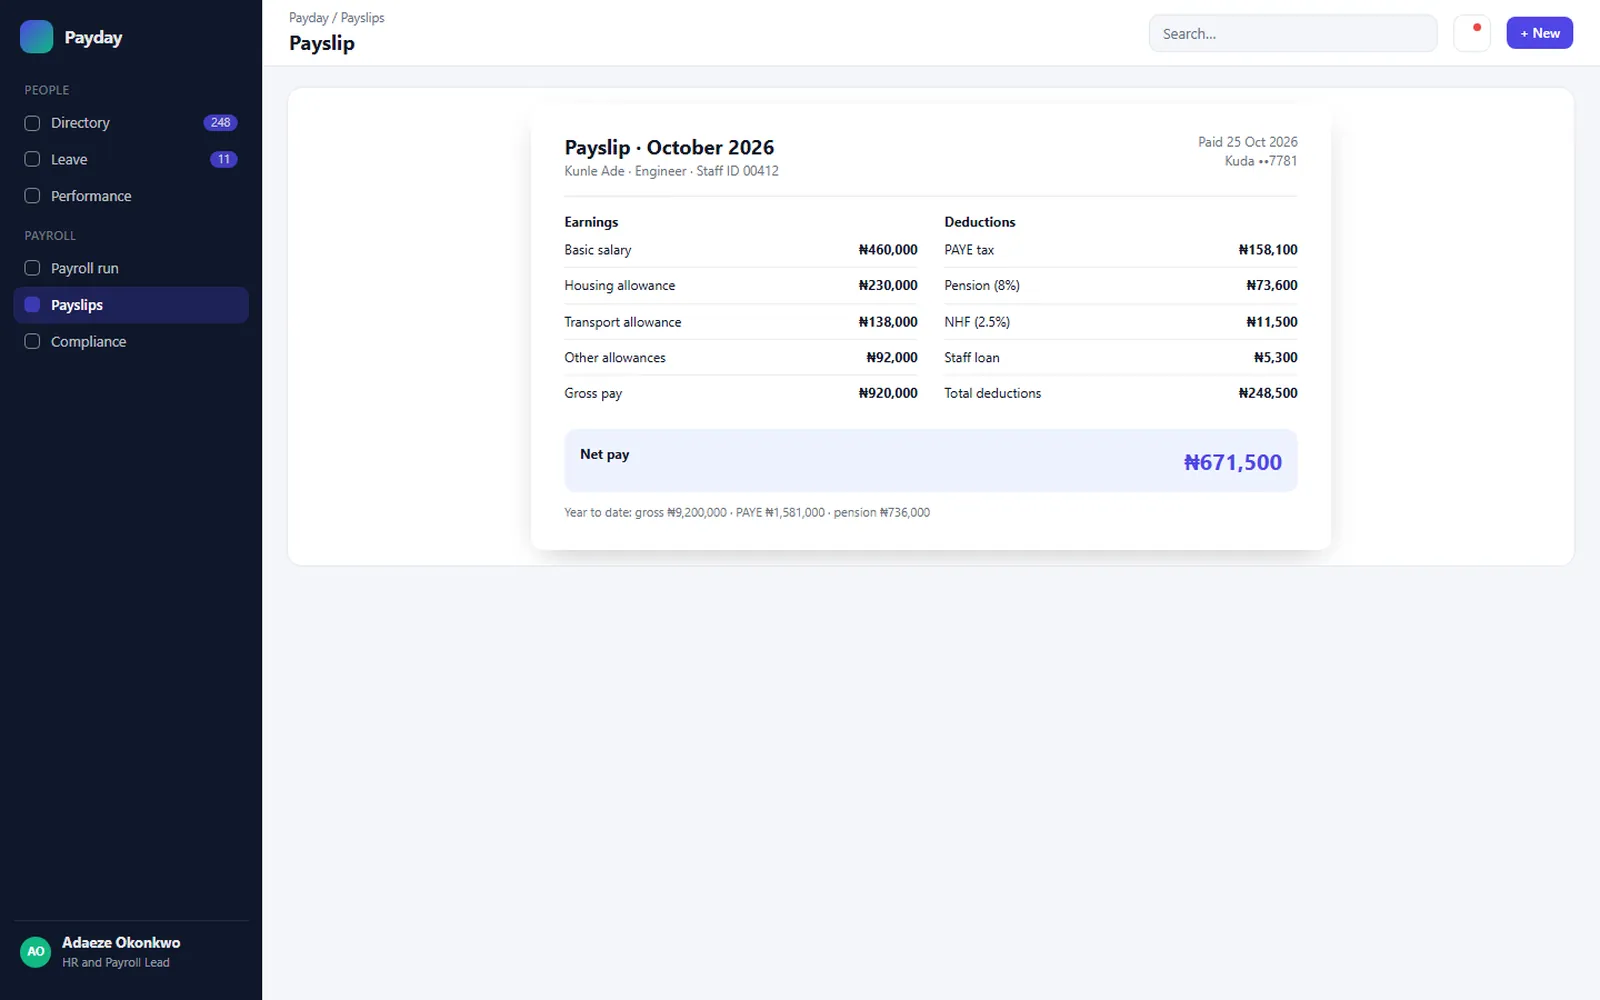Click the Performance sidebar icon
Viewport: 1600px width, 1000px height.
[32, 196]
